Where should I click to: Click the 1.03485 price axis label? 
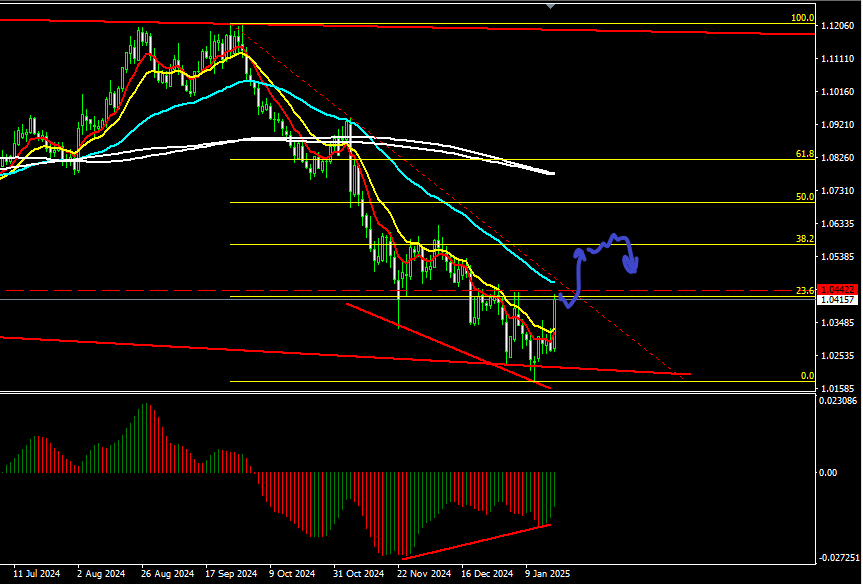point(840,323)
